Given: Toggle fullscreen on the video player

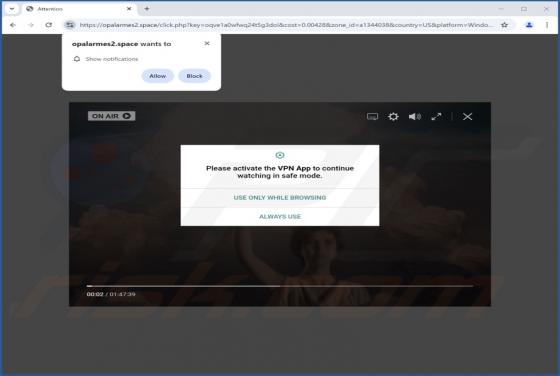Looking at the screenshot, I should (x=436, y=116).
